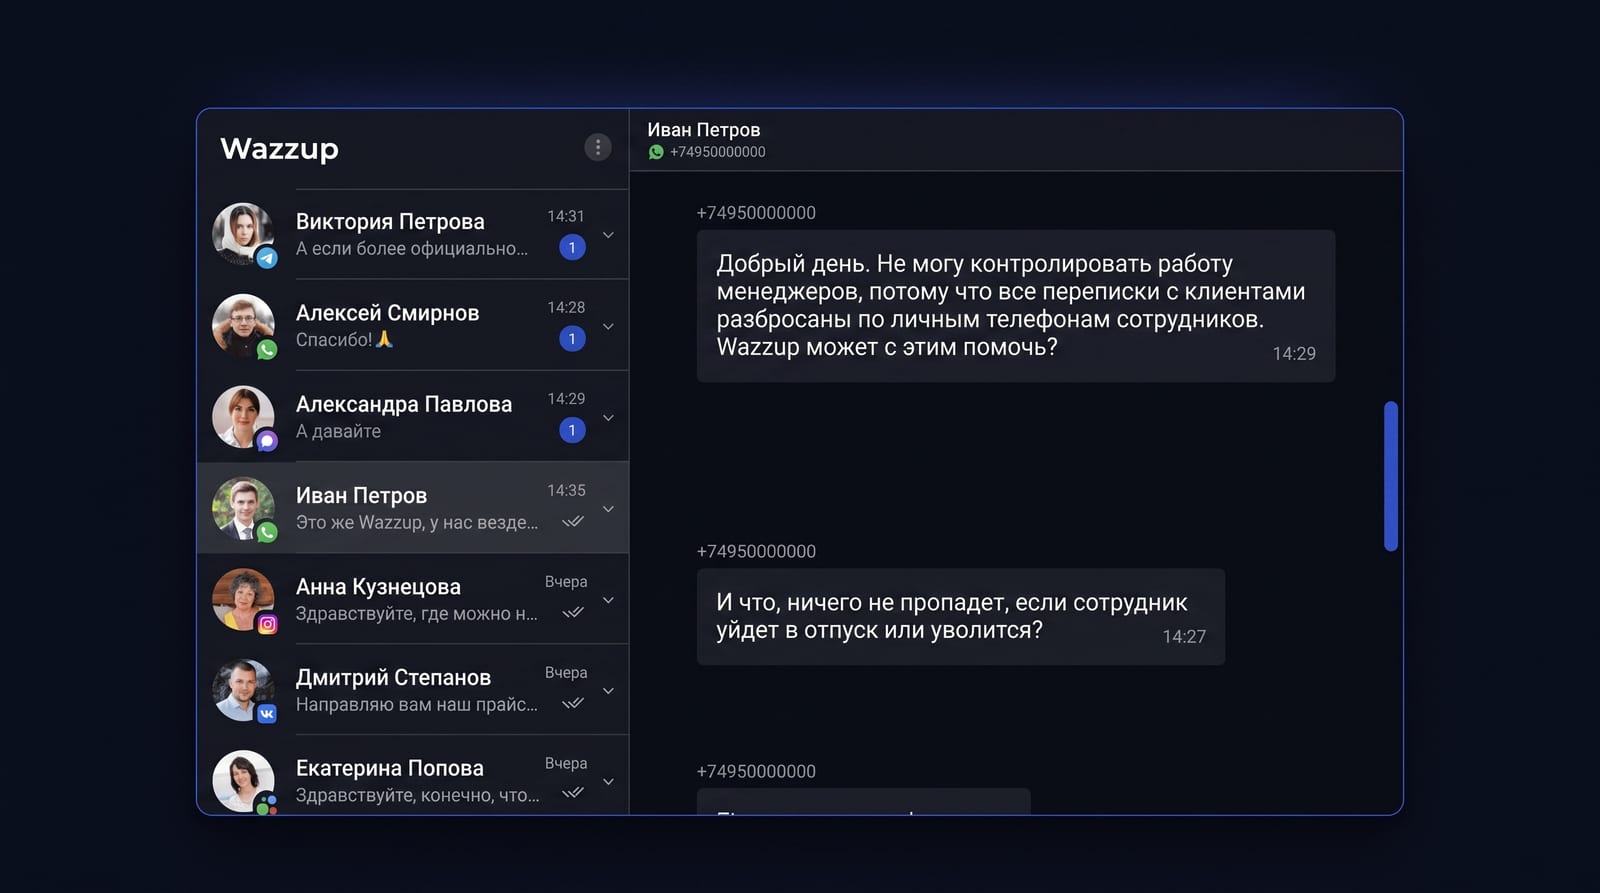Expand options chevron for Иван Петров
The width and height of the screenshot is (1600, 893).
pyautogui.click(x=608, y=509)
